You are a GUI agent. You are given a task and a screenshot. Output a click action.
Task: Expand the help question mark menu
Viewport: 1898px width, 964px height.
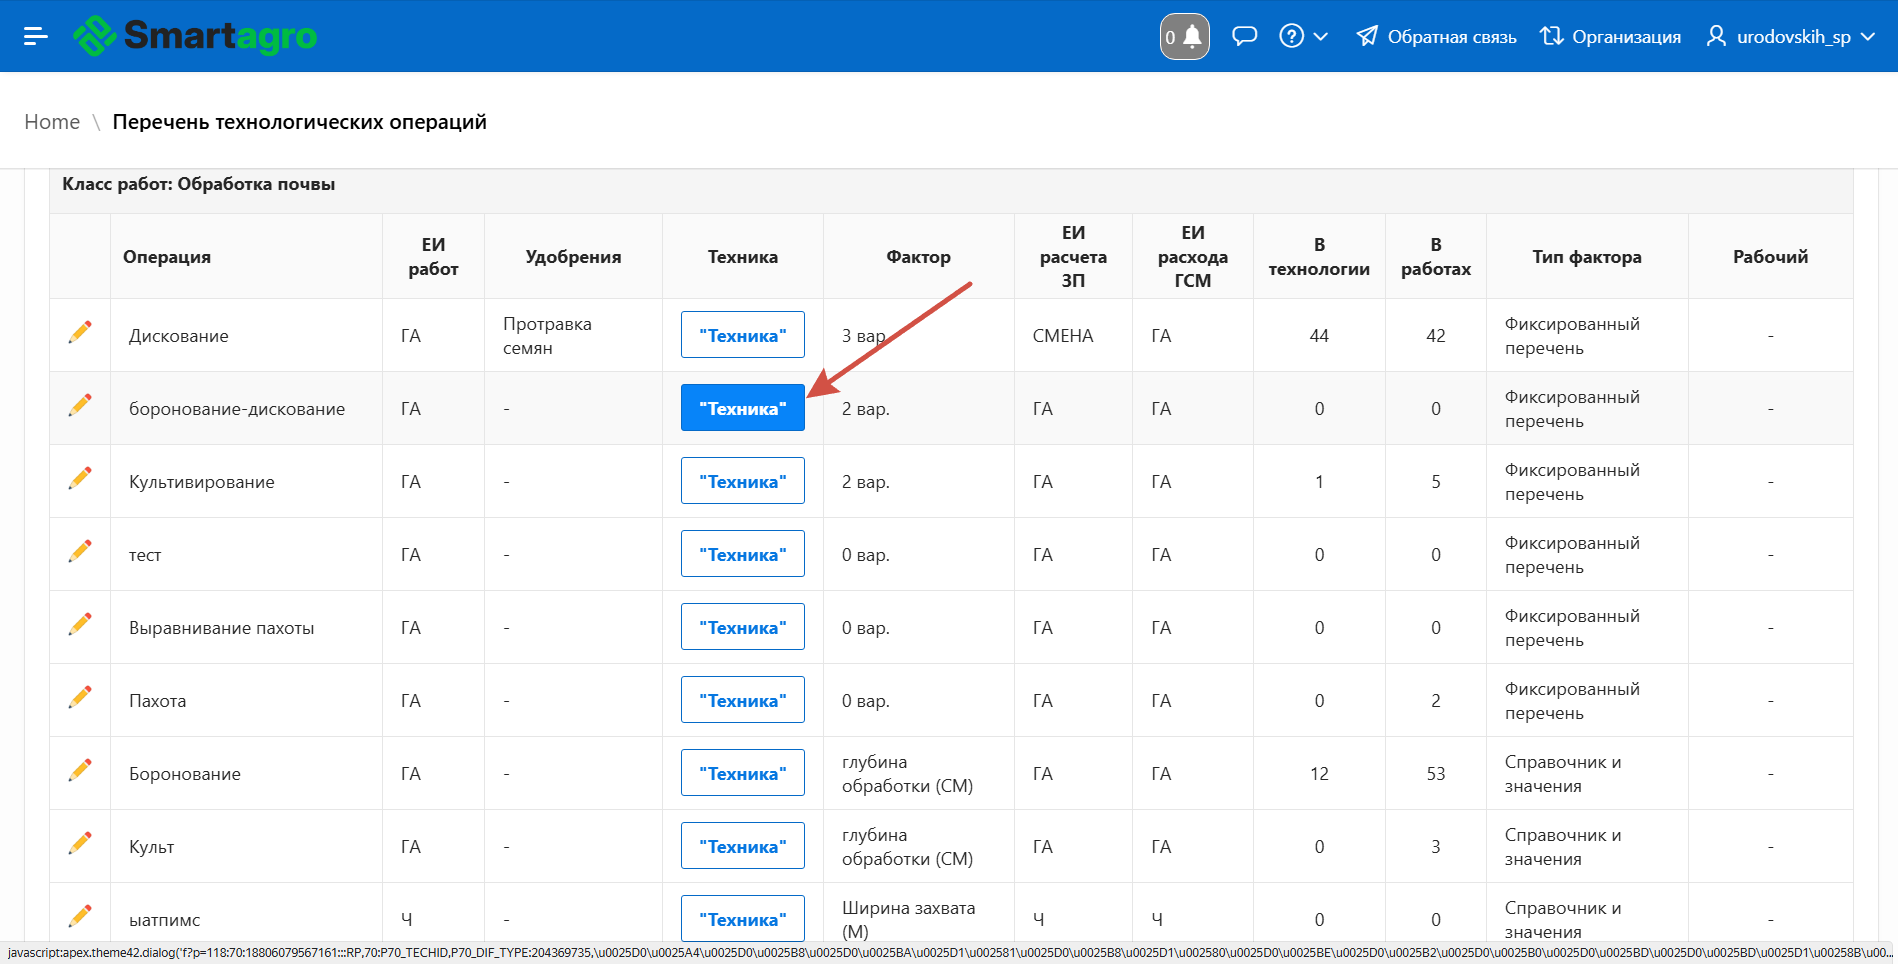[1303, 37]
